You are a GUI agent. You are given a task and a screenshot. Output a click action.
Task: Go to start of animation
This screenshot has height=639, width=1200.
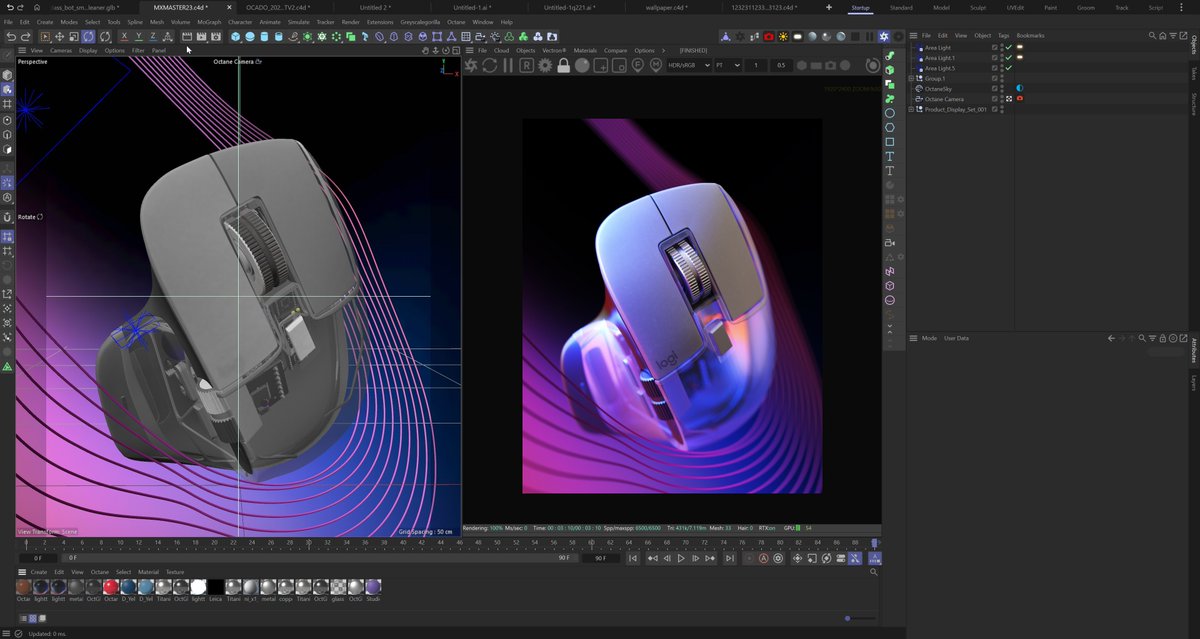click(633, 558)
